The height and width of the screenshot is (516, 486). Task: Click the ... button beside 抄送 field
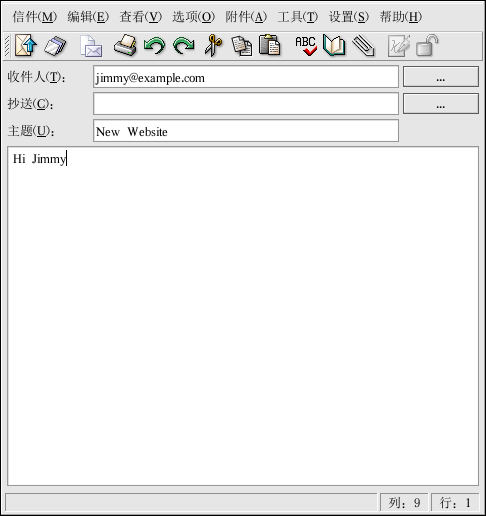point(441,104)
